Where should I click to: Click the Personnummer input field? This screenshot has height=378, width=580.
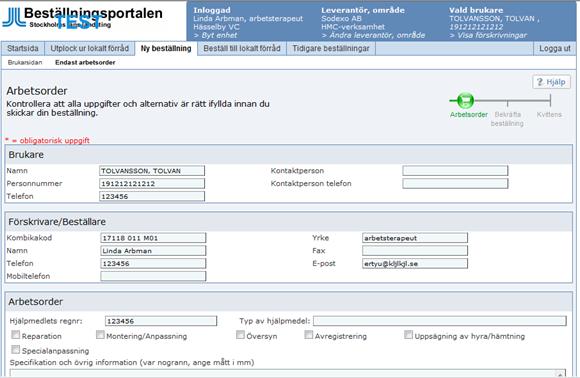pyautogui.click(x=152, y=183)
